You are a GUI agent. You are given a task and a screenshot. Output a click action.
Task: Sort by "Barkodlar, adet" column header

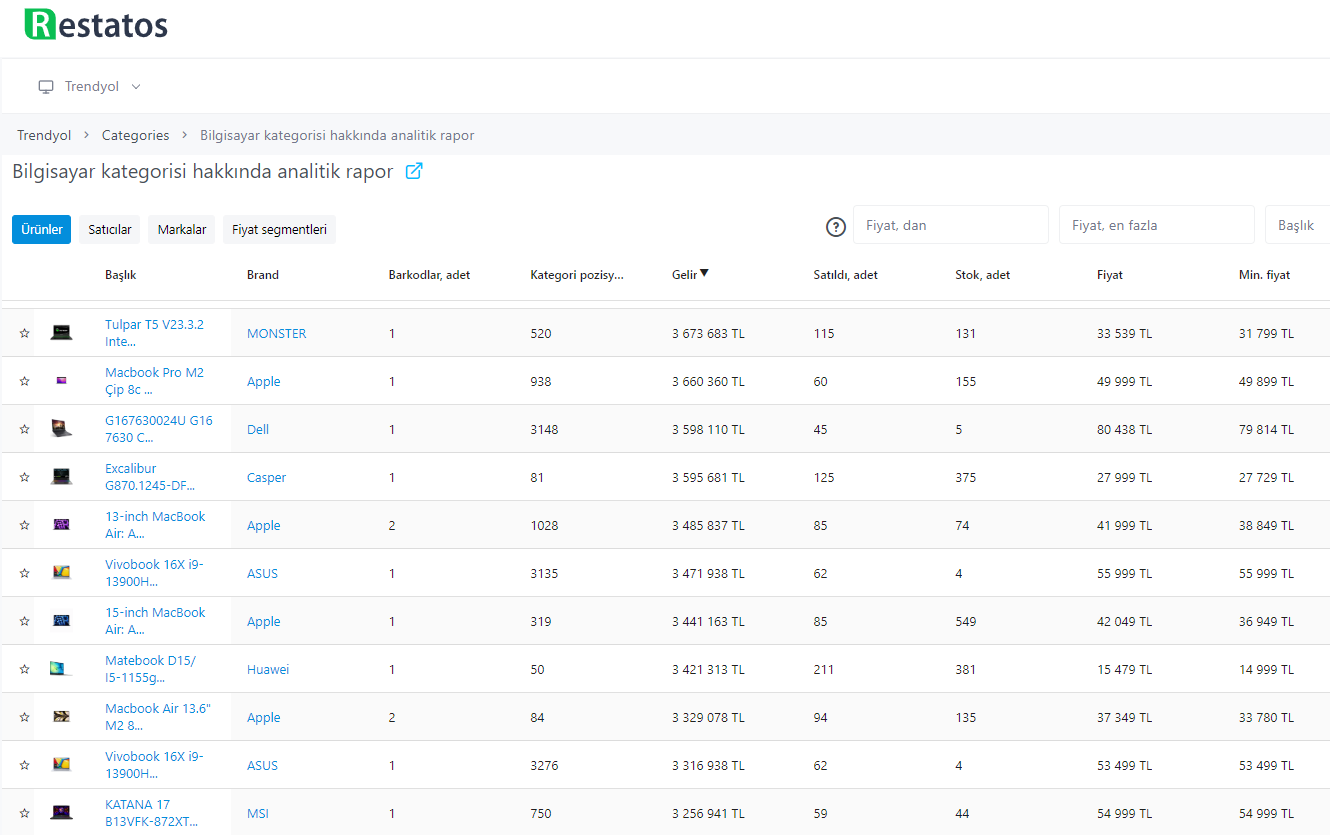(429, 275)
